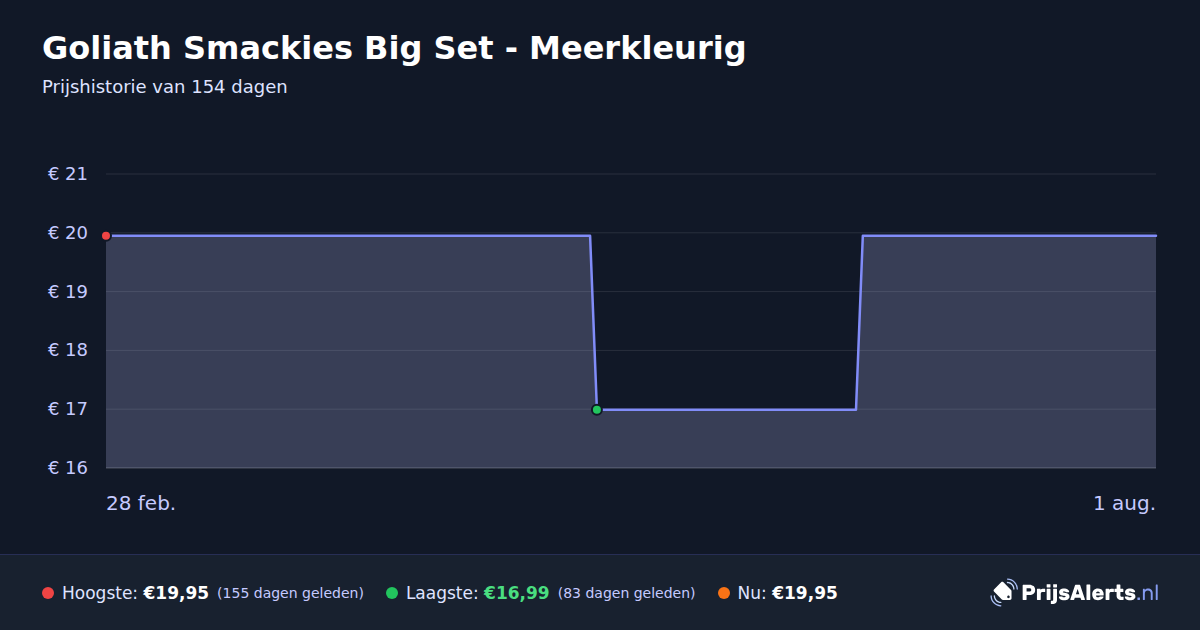Click the Hoogste €19,95 value
1200x630 pixels.
pos(176,593)
